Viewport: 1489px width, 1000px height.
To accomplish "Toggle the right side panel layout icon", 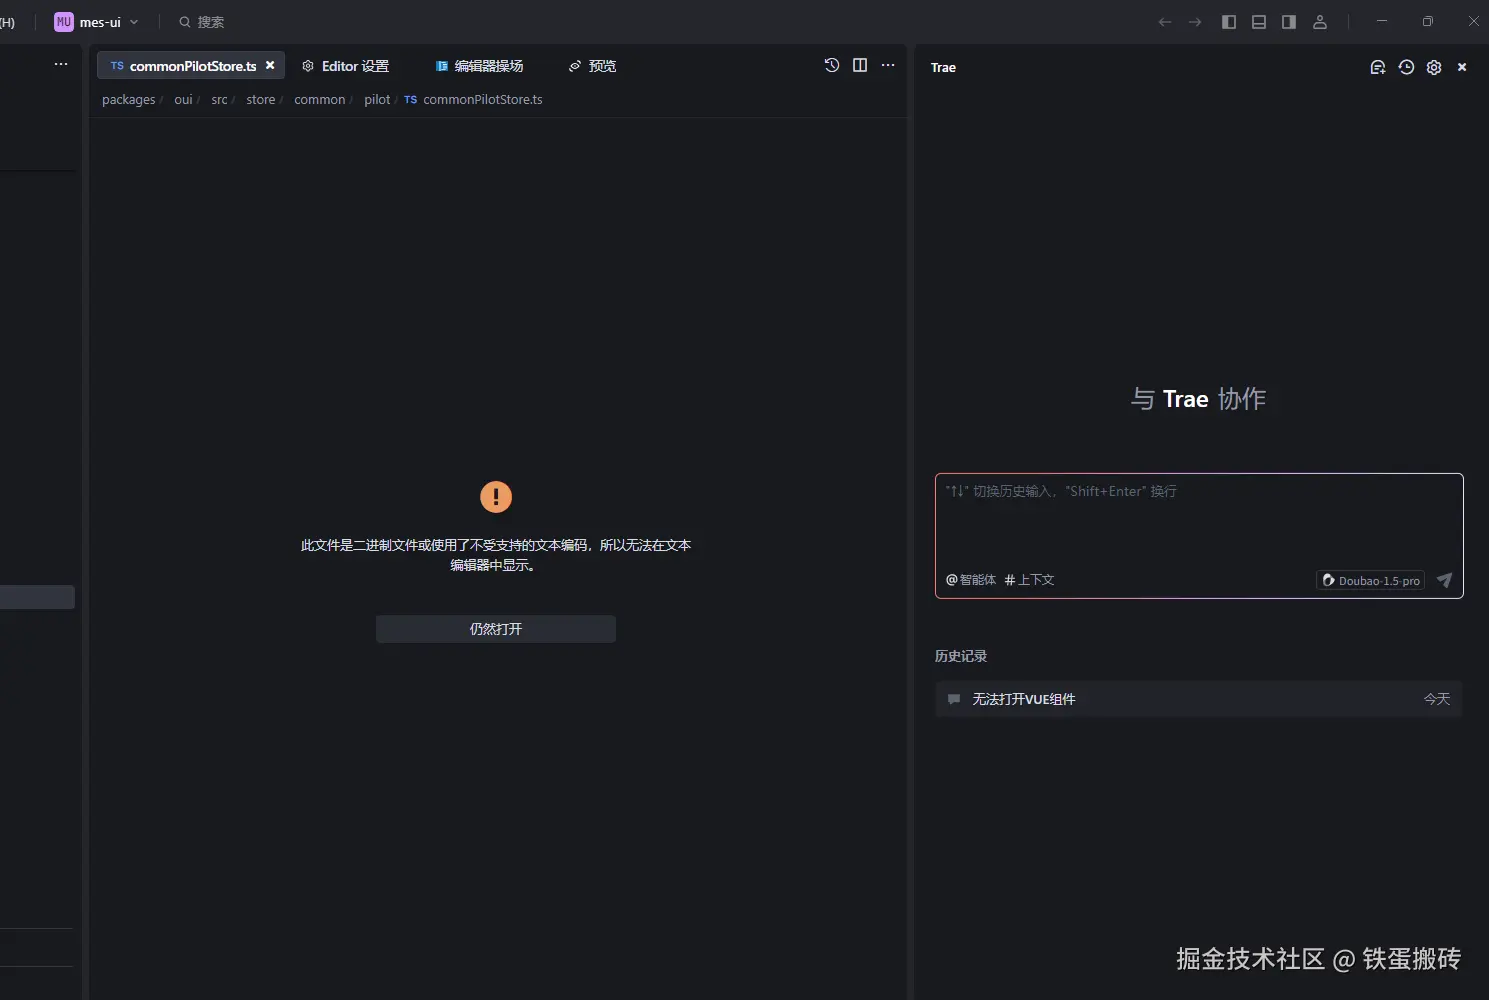I will pos(1289,22).
